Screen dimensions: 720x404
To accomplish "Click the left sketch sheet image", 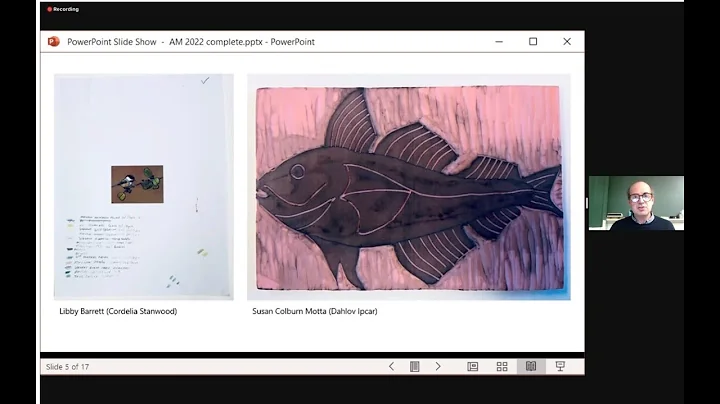I will point(144,187).
